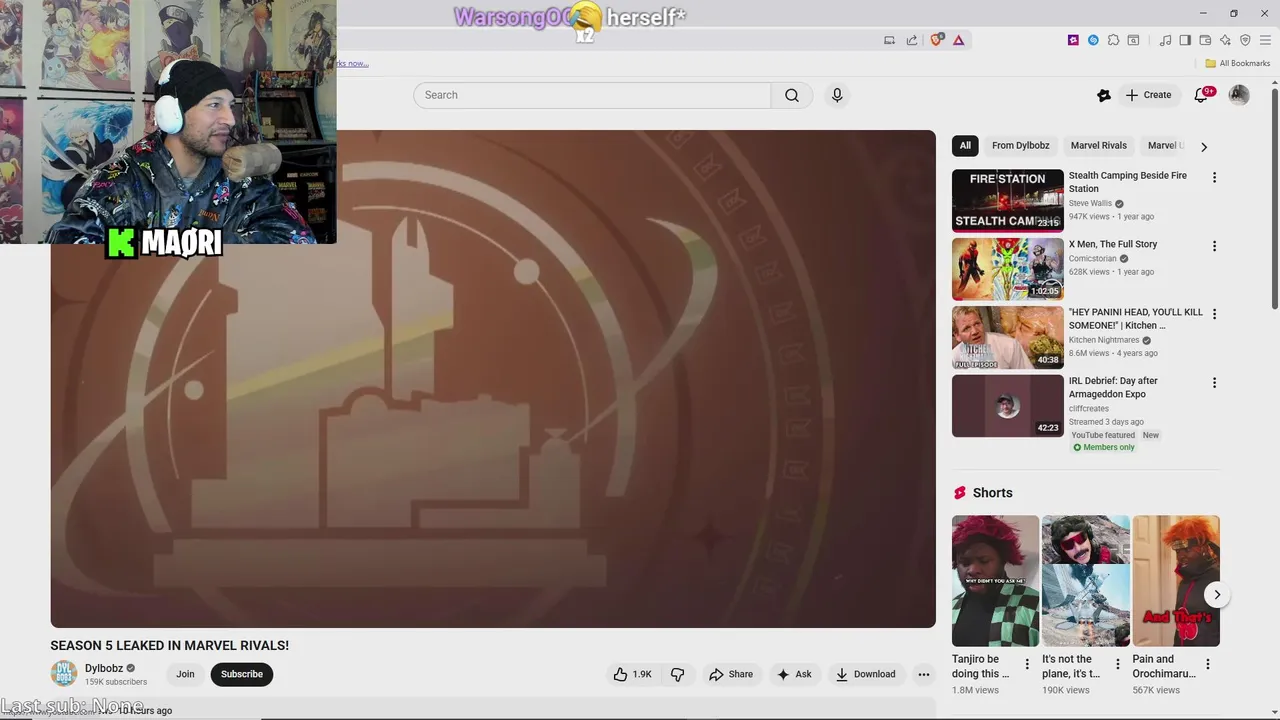Open options for Kitchen Nightmares video
The height and width of the screenshot is (720, 1280).
click(x=1214, y=314)
